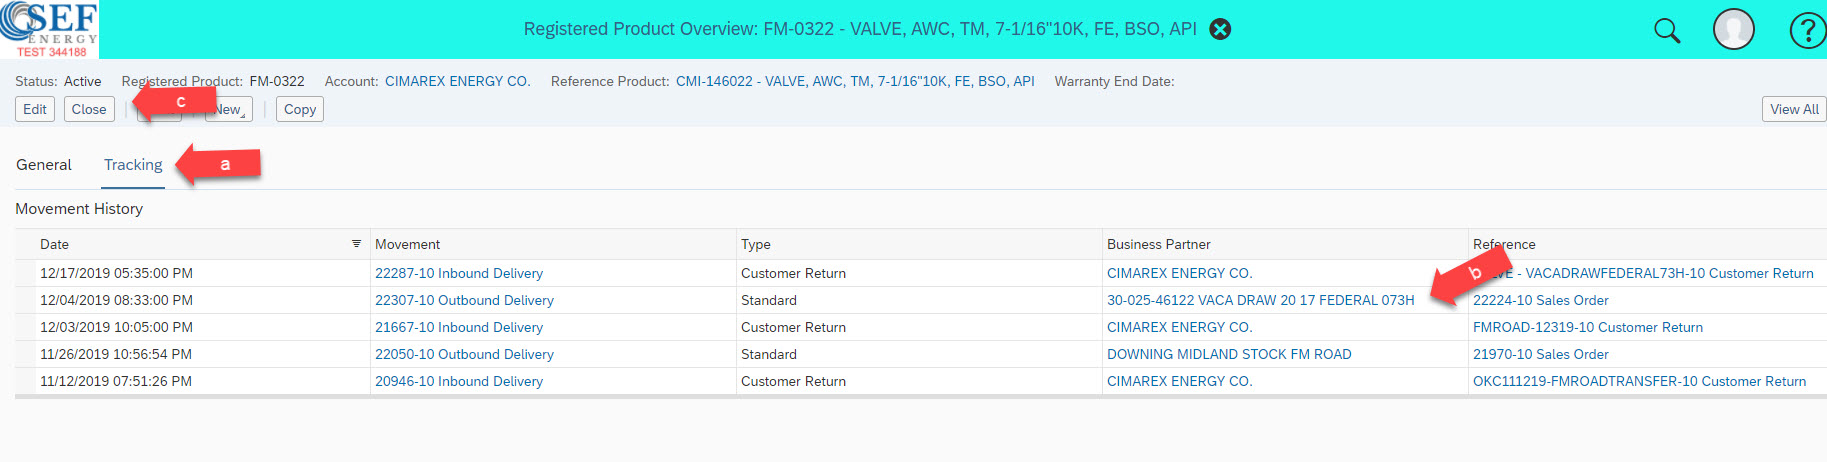Open the help question mark icon
Screen dimensions: 1827x462
1807,30
